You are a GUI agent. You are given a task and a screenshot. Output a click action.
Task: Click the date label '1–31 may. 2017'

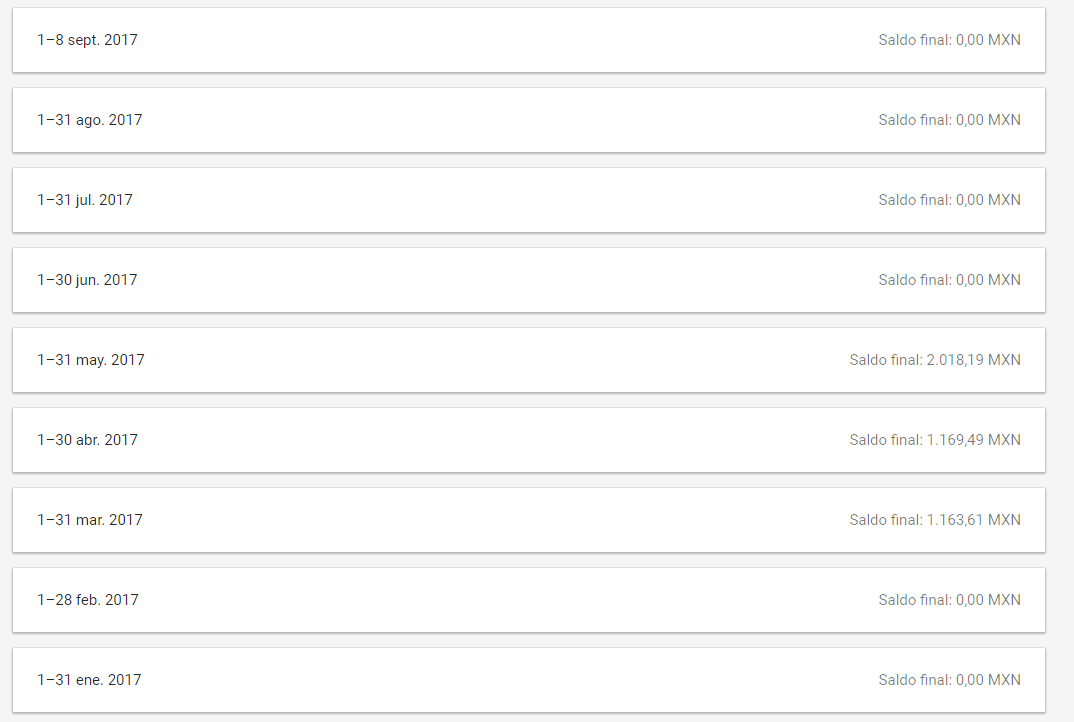90,360
